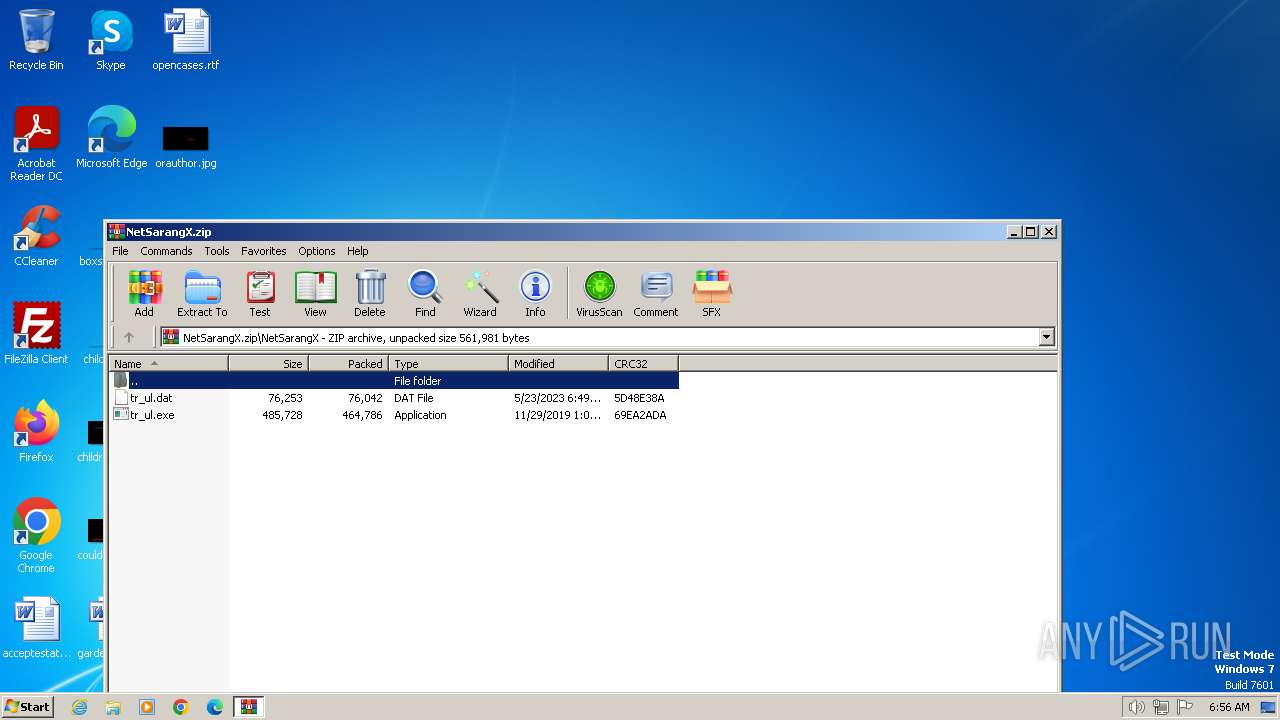
Task: Select the tr_ul.dat file row
Action: pos(394,398)
